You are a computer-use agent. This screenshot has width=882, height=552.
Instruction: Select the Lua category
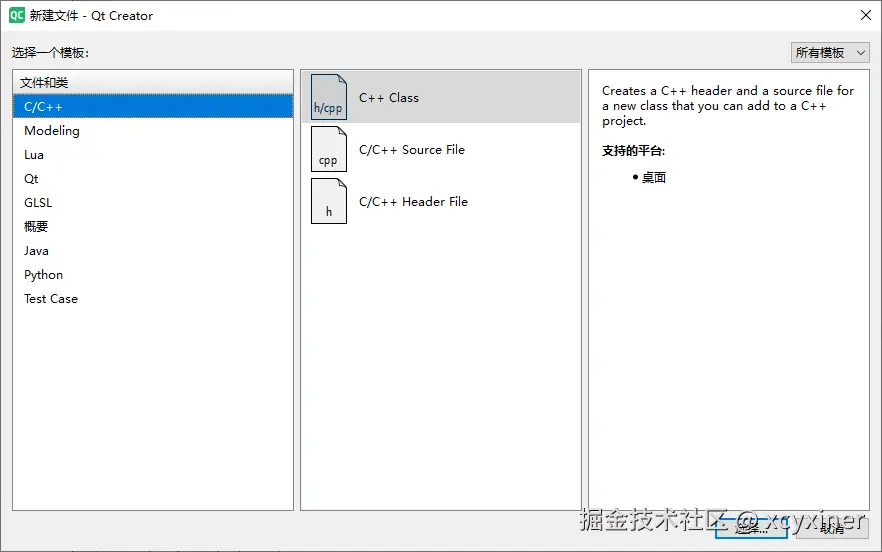tap(153, 155)
